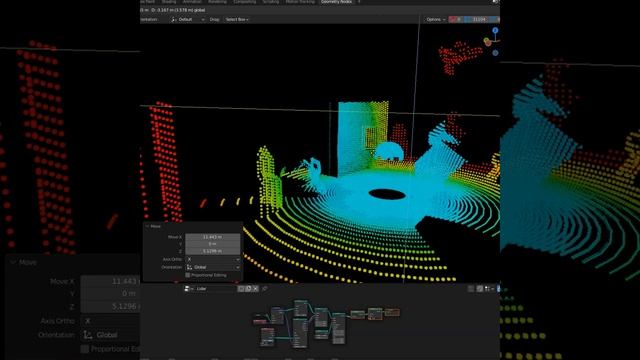This screenshot has width=640, height=360.
Task: Open the snapping options in node editor header
Action: pos(489,289)
